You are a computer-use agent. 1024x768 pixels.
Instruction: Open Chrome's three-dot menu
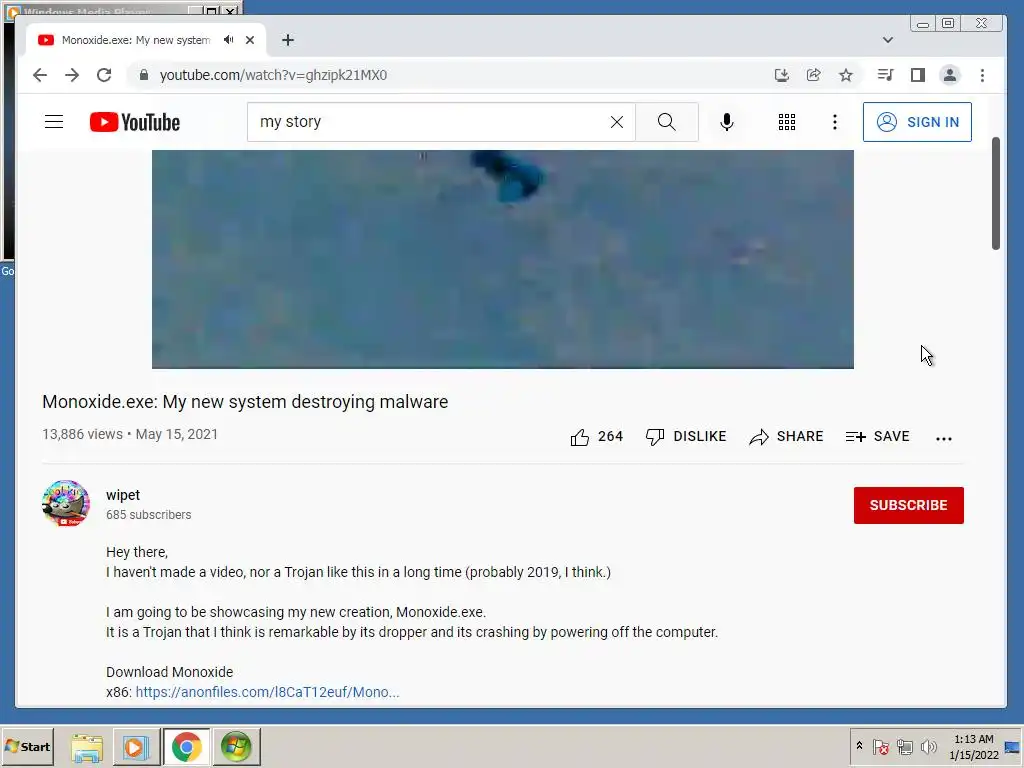point(982,75)
